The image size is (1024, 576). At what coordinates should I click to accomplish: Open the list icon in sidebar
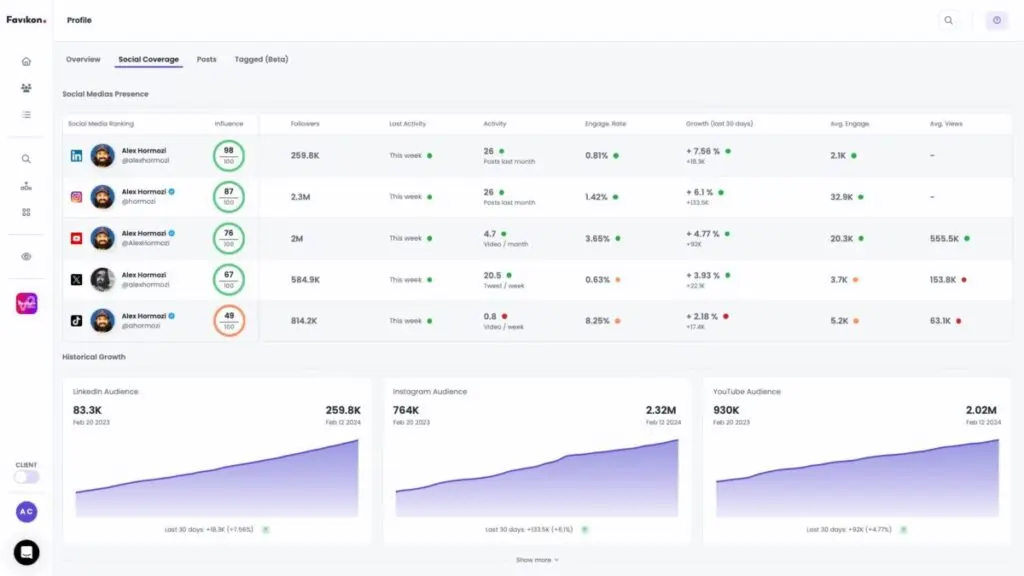point(26,115)
